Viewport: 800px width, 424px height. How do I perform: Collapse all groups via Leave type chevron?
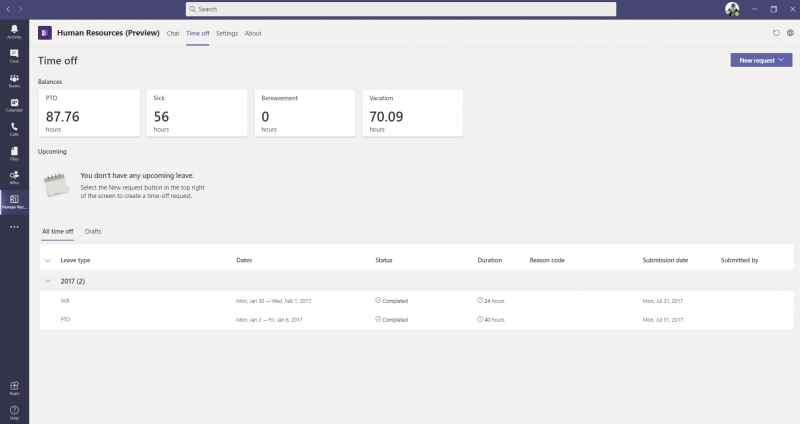pyautogui.click(x=48, y=260)
